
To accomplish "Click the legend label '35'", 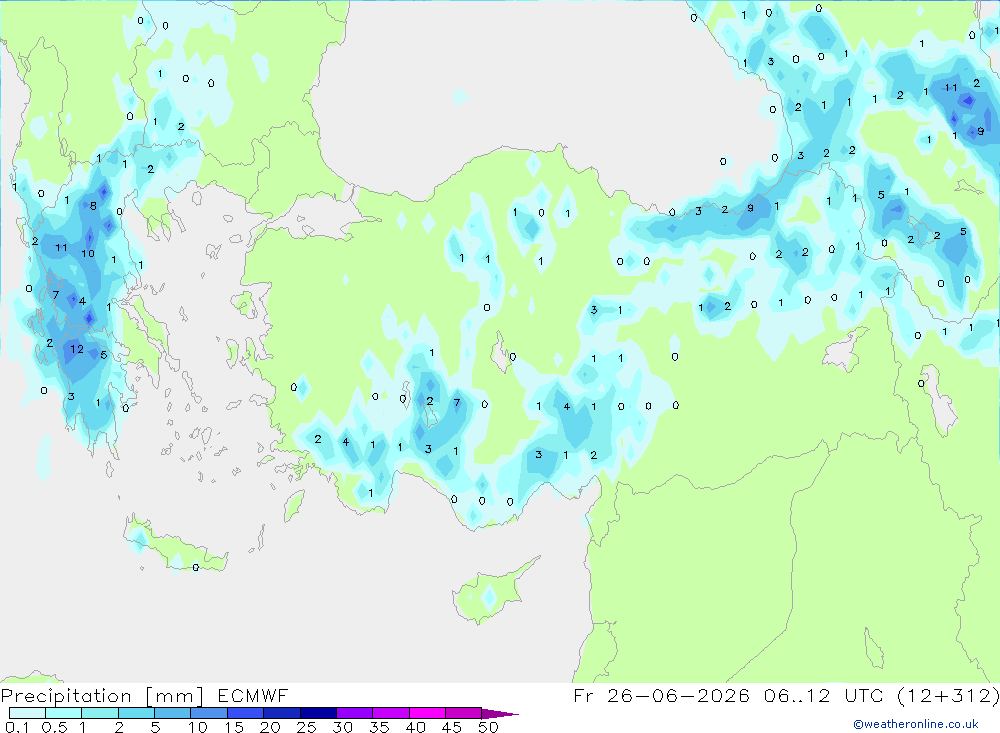I will 379,727.
